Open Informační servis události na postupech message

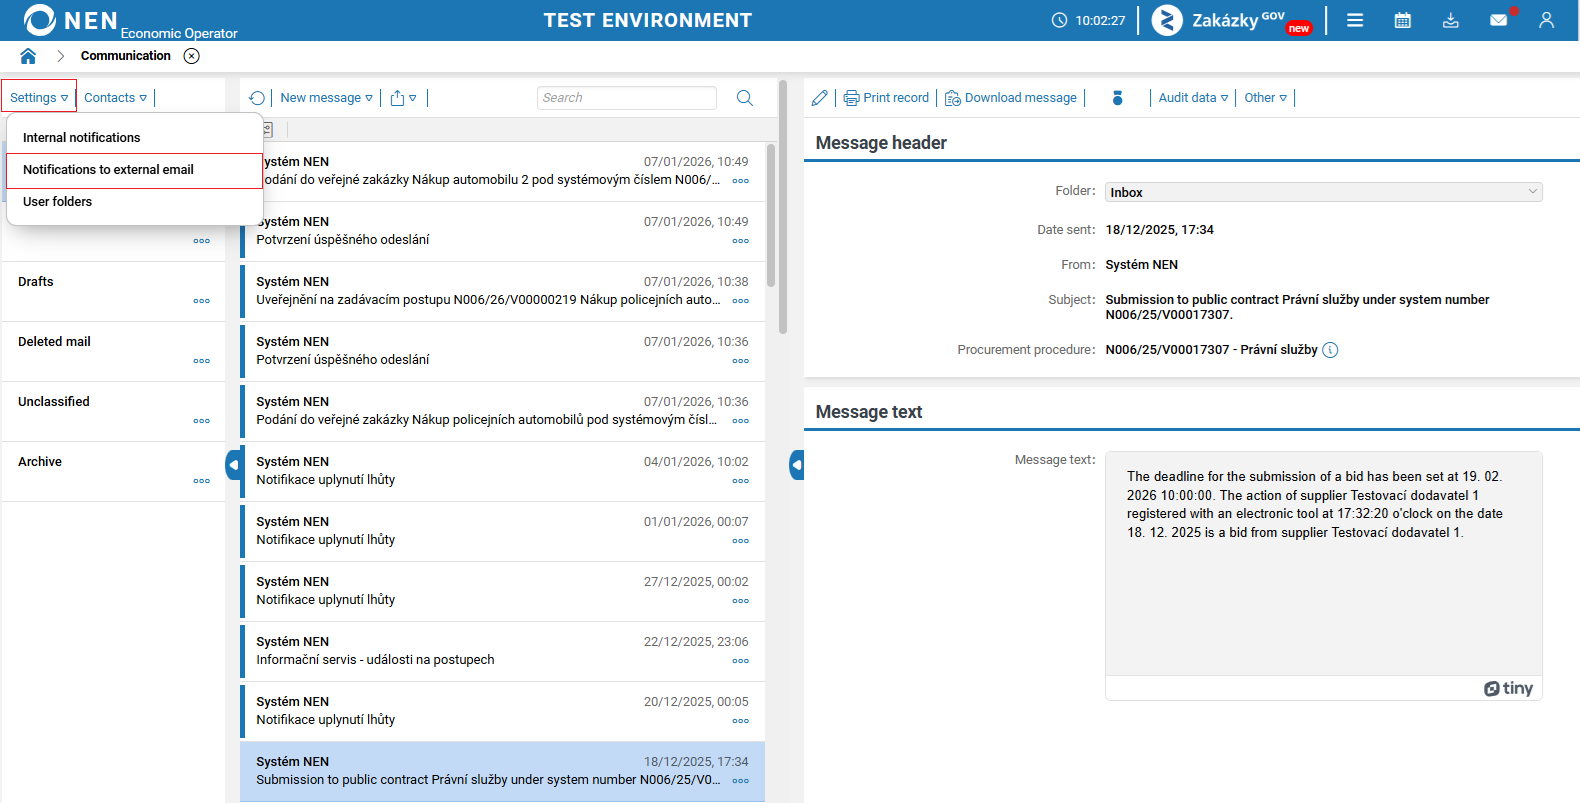[x=502, y=651]
